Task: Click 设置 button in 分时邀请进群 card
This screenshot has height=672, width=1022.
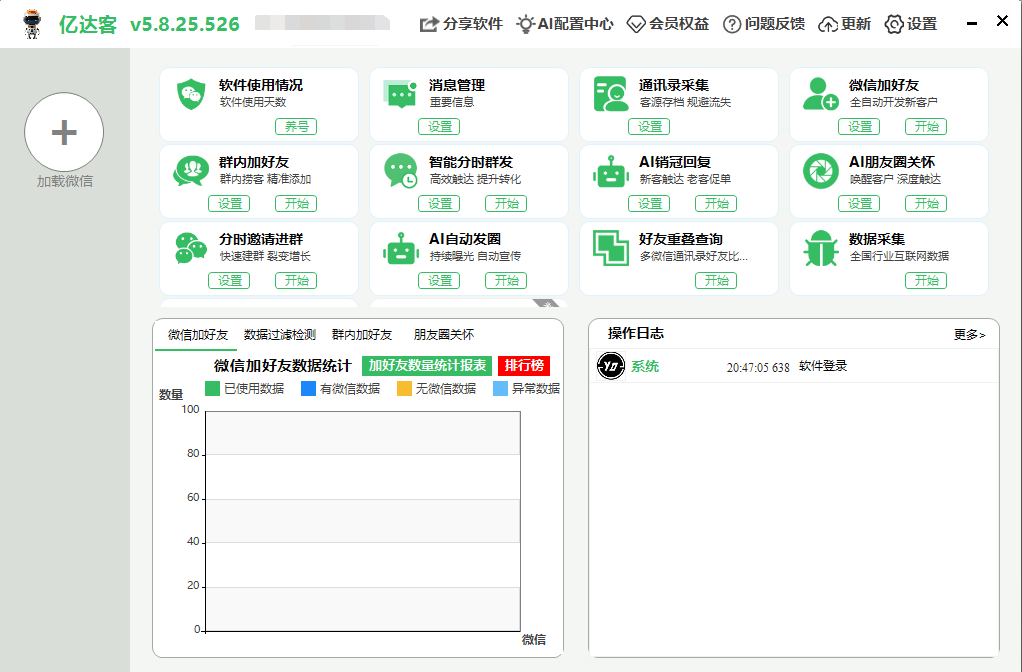Action: pyautogui.click(x=229, y=280)
